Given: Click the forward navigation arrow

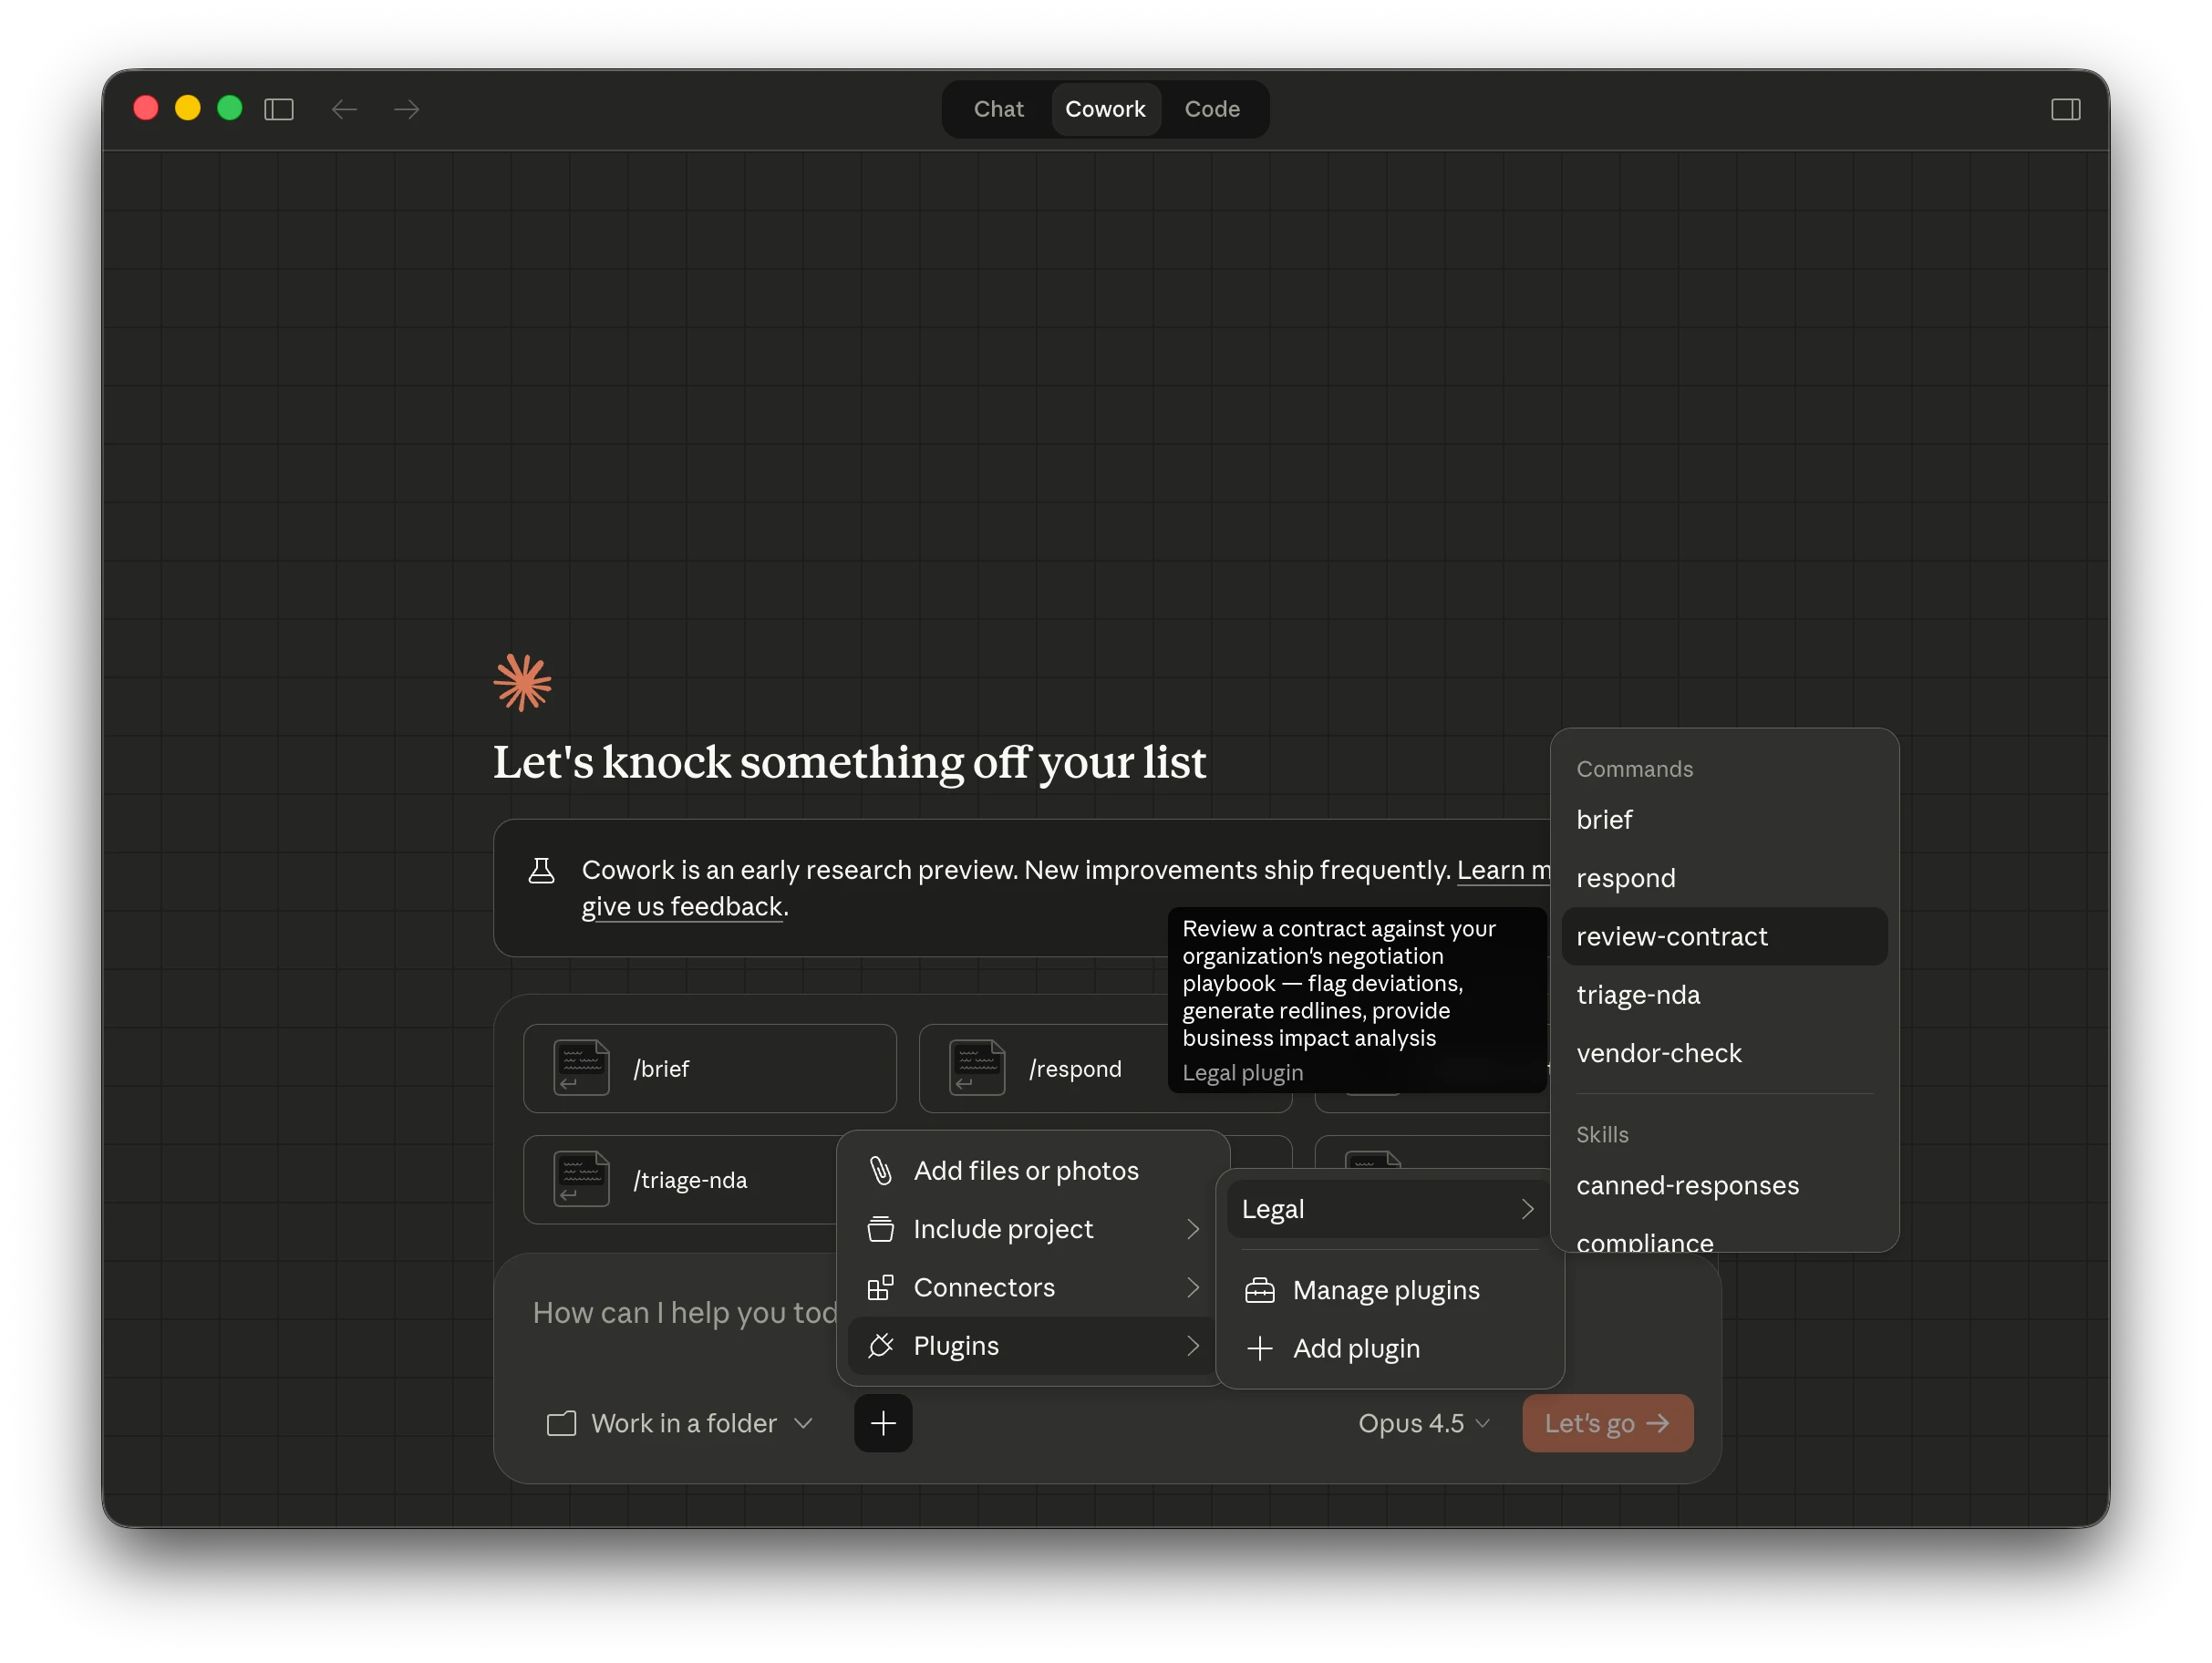Looking at the screenshot, I should click(406, 109).
